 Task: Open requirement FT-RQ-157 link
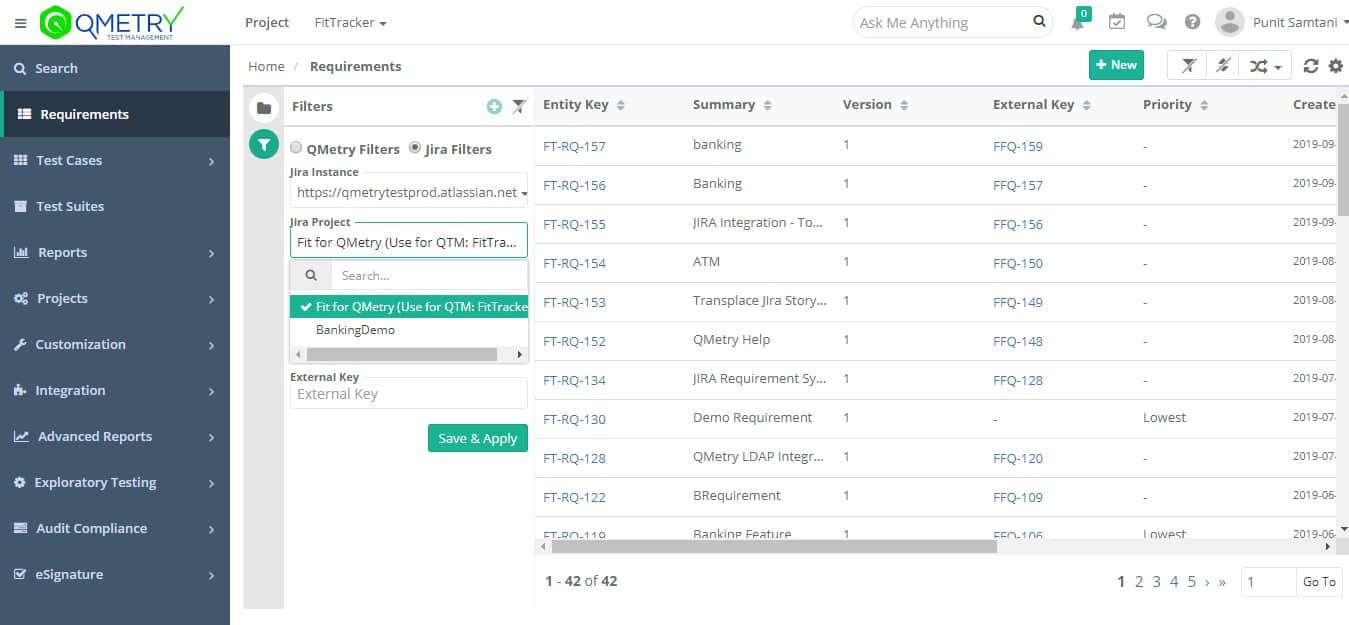pyautogui.click(x=574, y=146)
